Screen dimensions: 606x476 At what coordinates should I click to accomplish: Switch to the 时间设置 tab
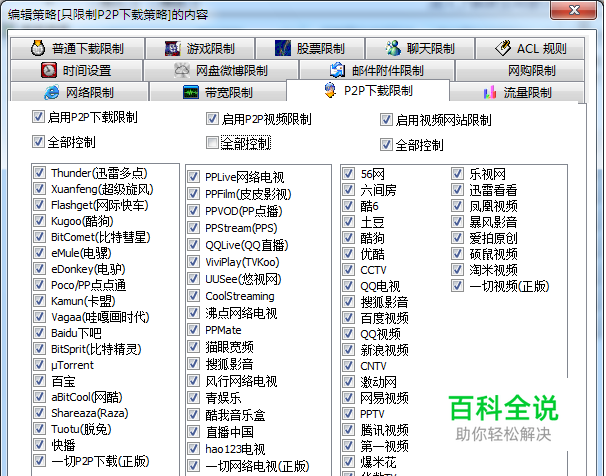tap(77, 70)
